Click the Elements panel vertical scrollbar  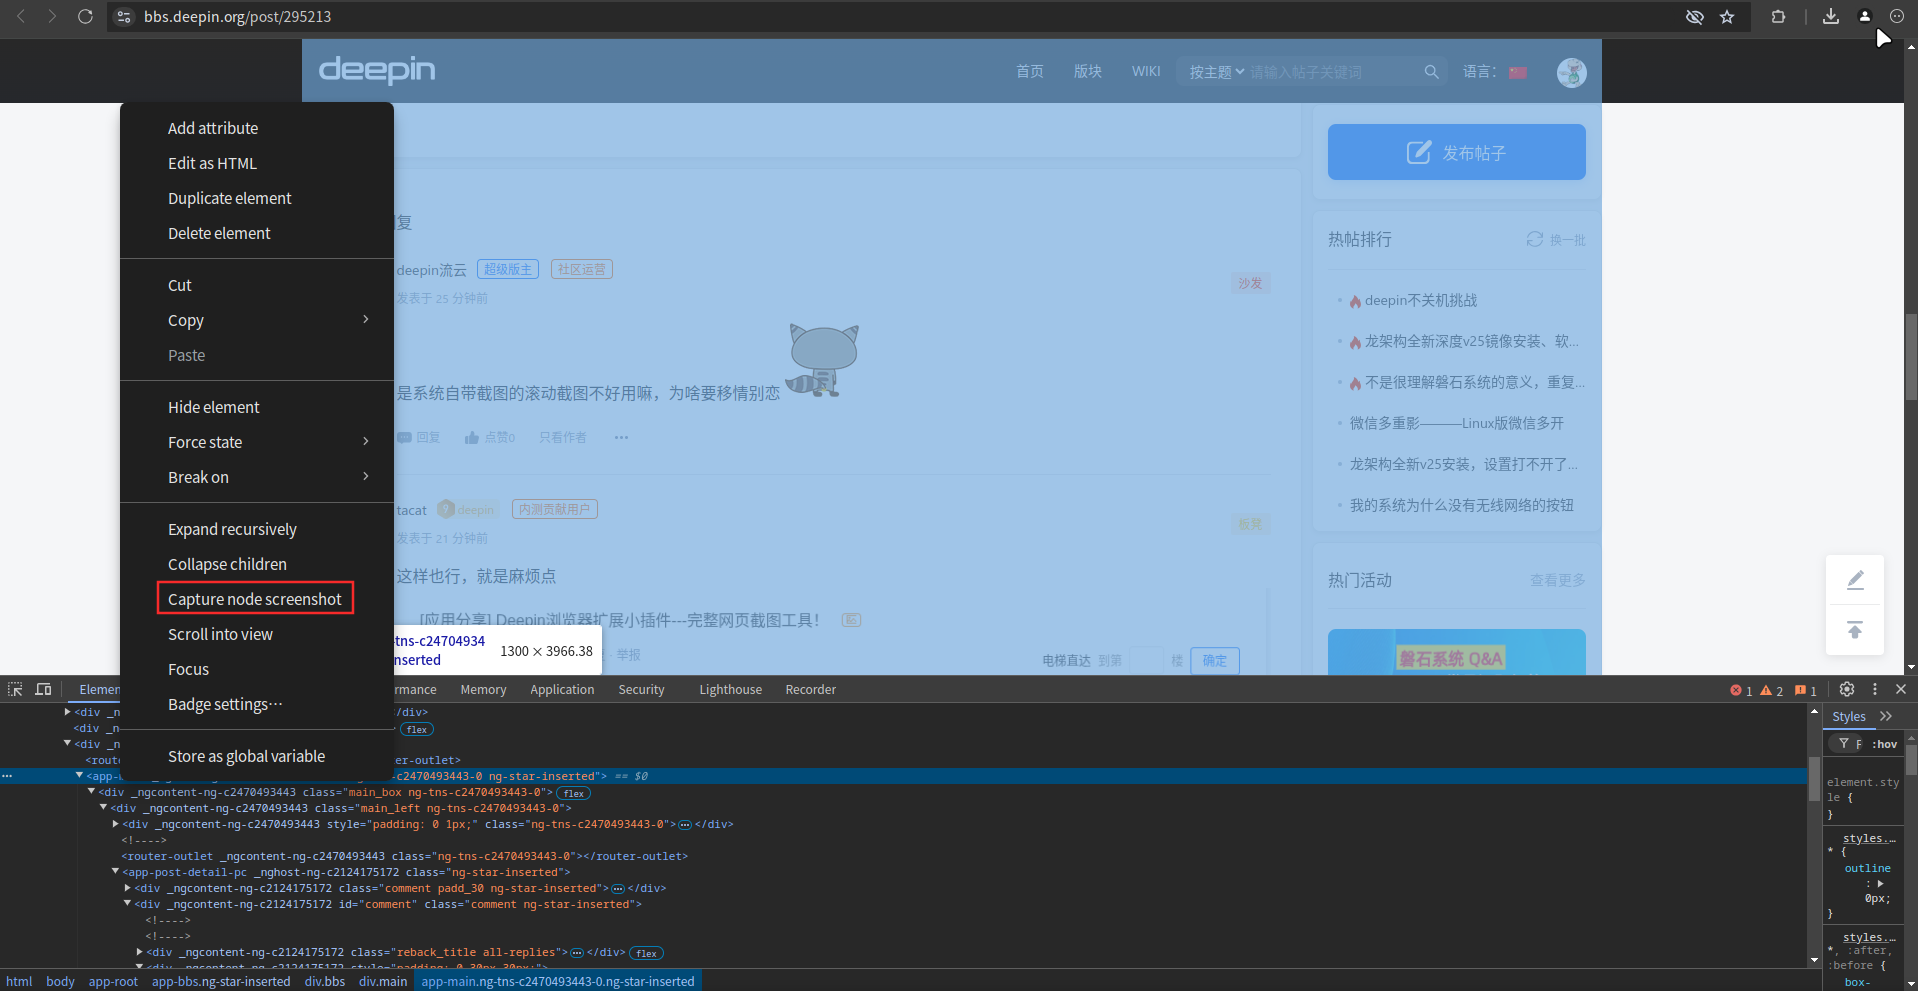point(1814,835)
